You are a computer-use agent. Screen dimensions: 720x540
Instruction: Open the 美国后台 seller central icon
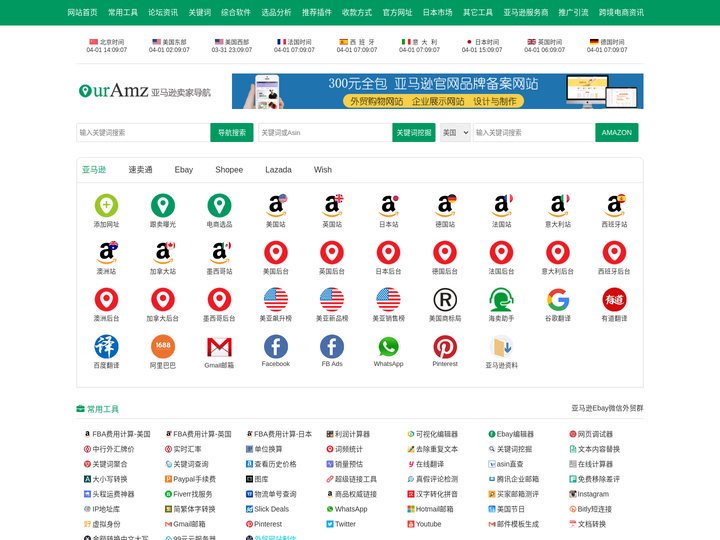click(x=276, y=253)
